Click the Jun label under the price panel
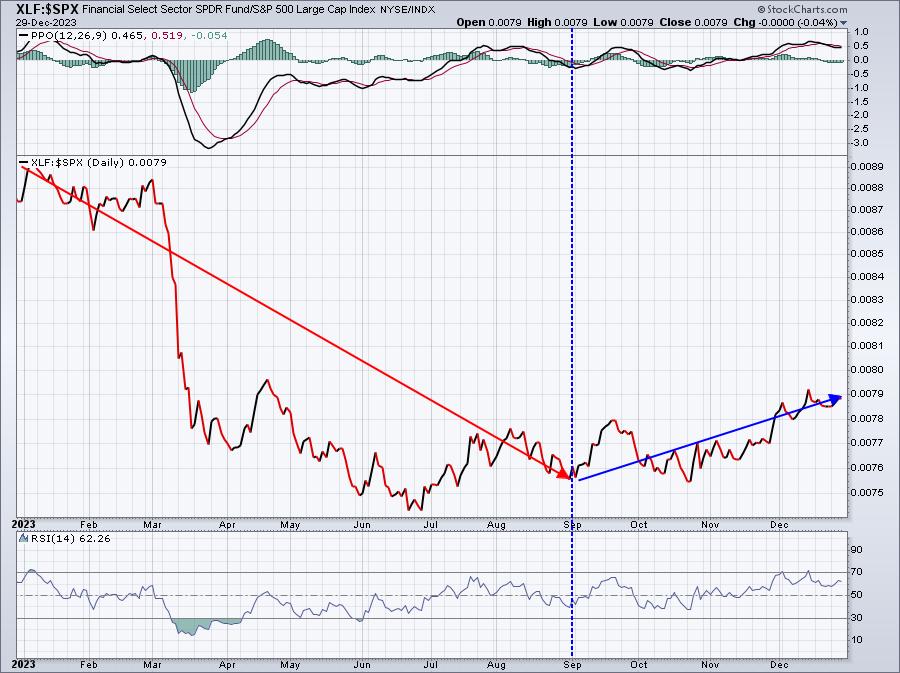900x673 pixels. click(362, 524)
